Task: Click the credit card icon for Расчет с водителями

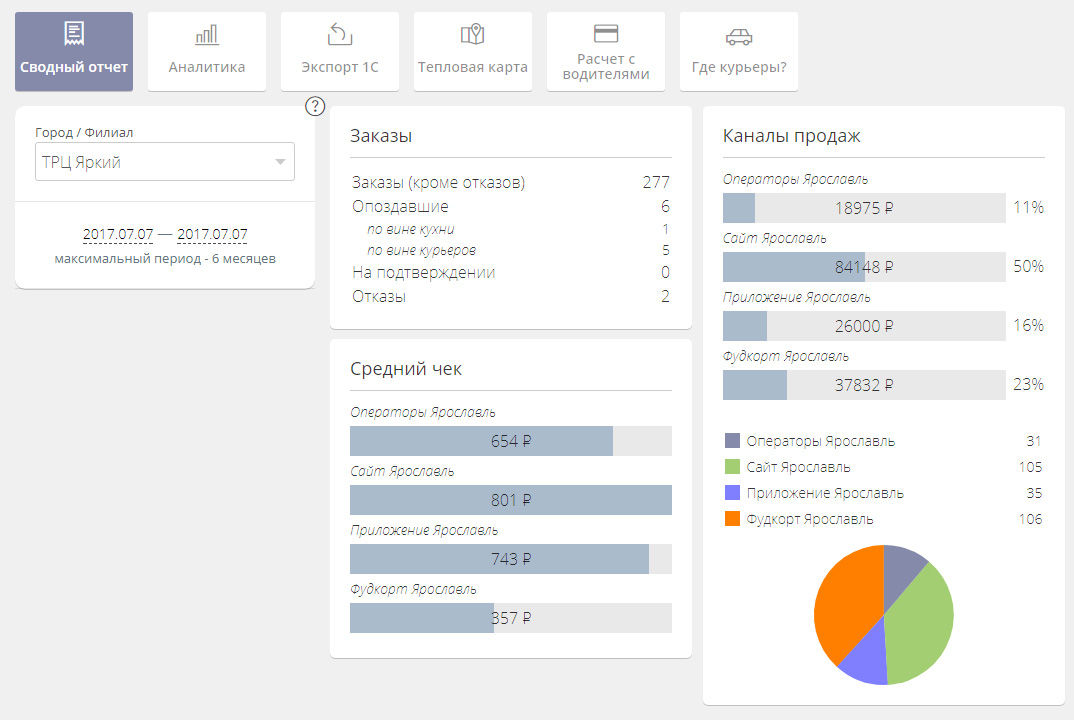Action: point(605,33)
